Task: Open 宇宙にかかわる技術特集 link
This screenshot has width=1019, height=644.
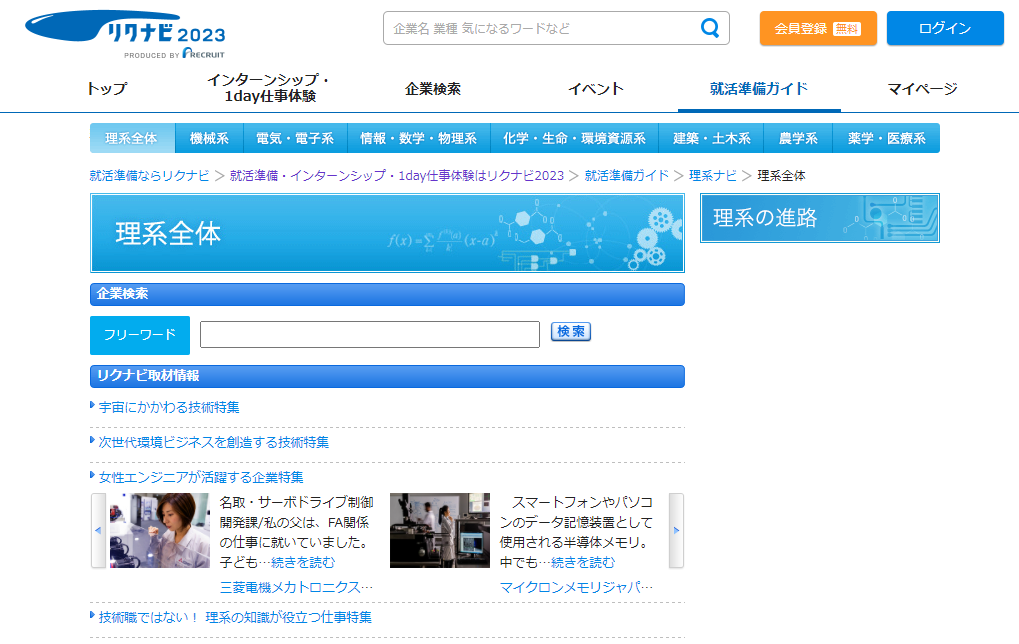Action: tap(169, 407)
